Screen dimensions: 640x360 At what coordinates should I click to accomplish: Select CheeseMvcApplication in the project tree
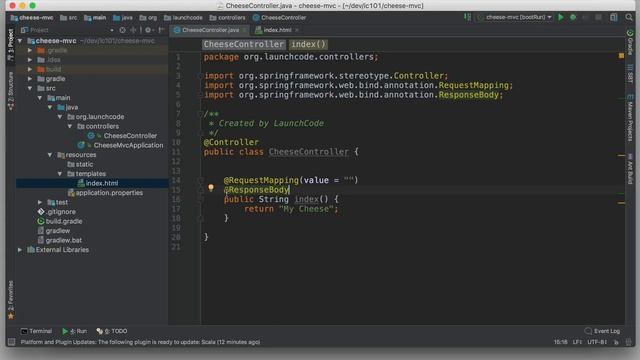coord(128,145)
